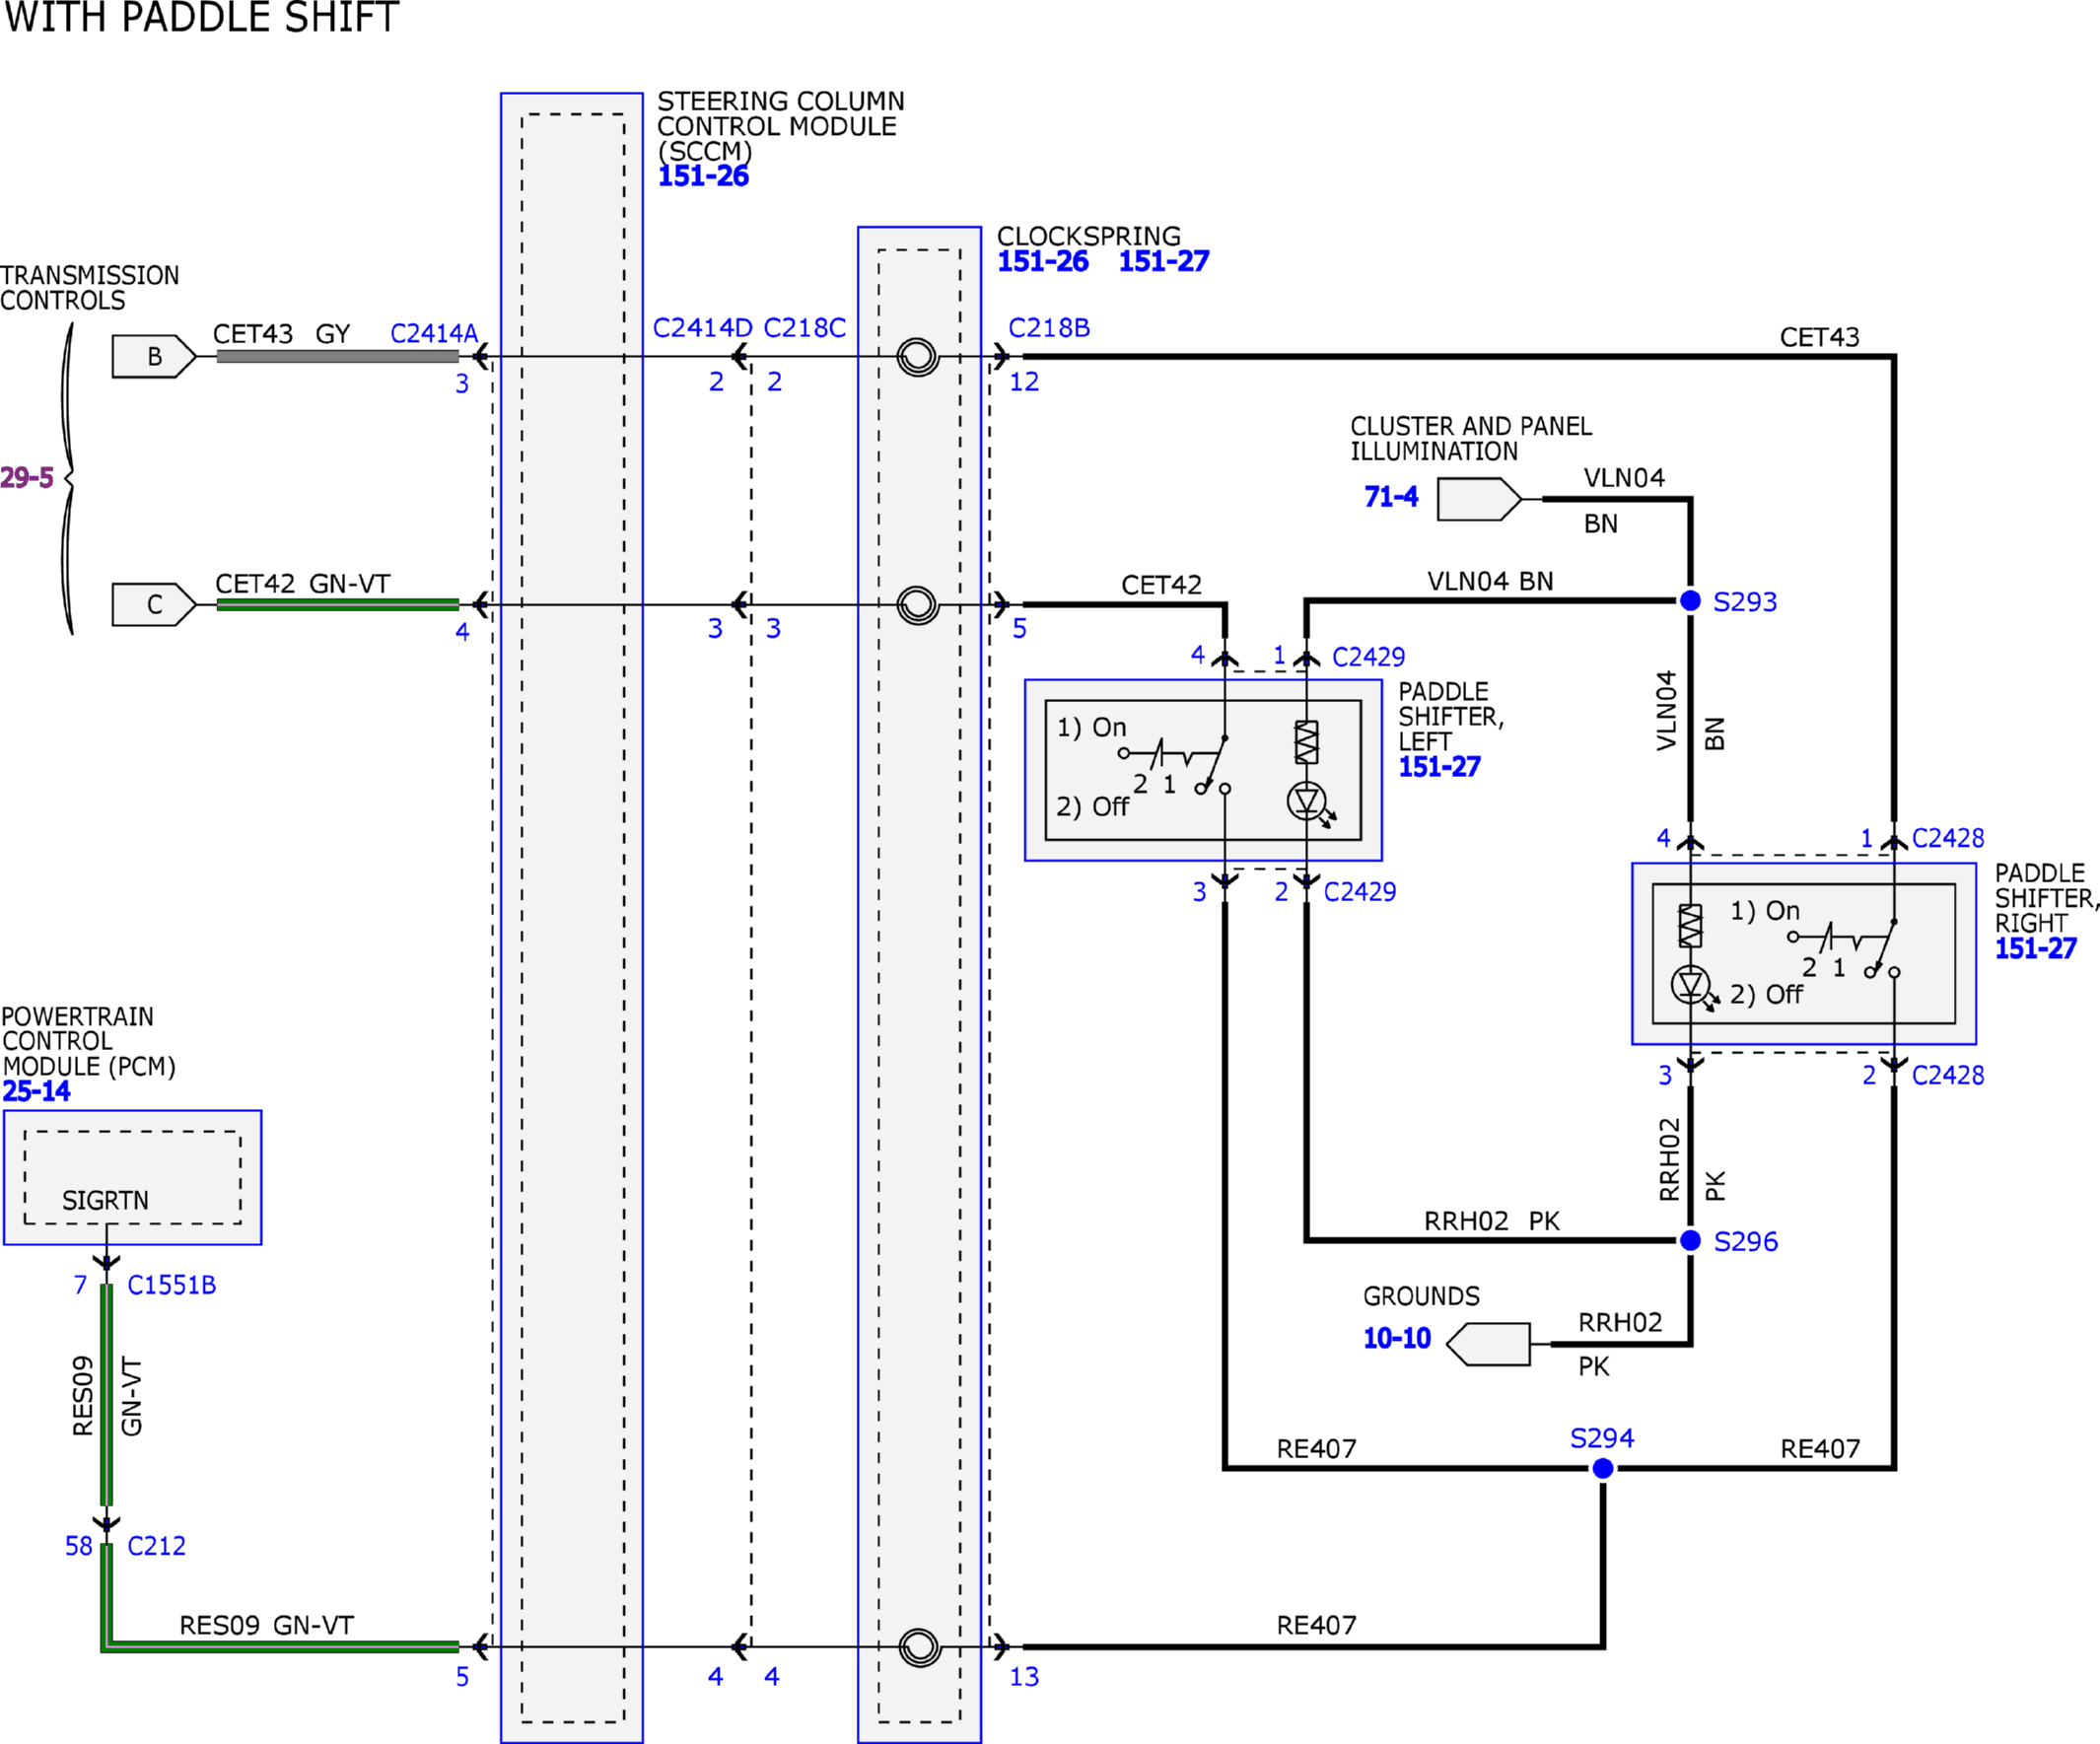Select the C218B connector label
Image resolution: width=2100 pixels, height=1744 pixels.
pos(1049,328)
